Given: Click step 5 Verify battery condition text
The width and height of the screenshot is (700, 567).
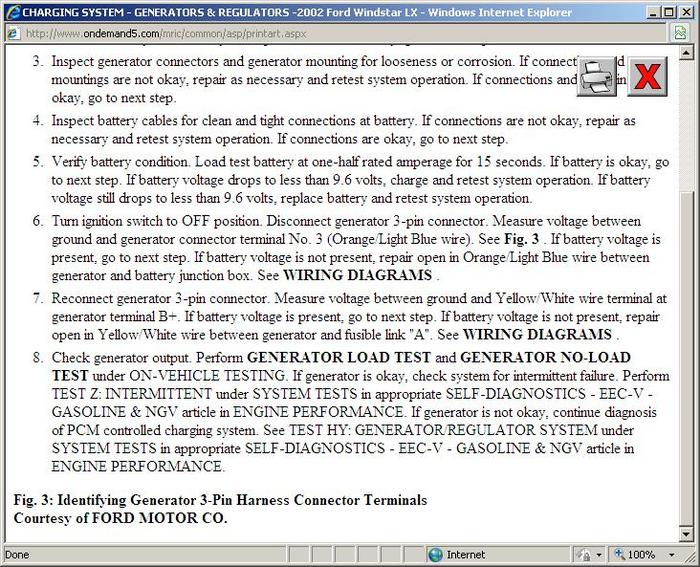Looking at the screenshot, I should [360, 179].
